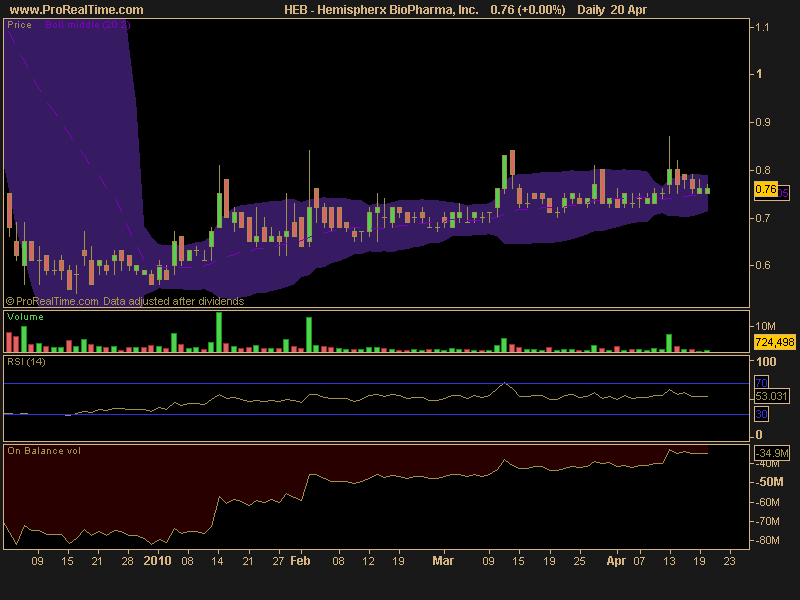The height and width of the screenshot is (600, 800).
Task: Click the 0.76 (+0.00%) price quote
Action: [x=528, y=10]
